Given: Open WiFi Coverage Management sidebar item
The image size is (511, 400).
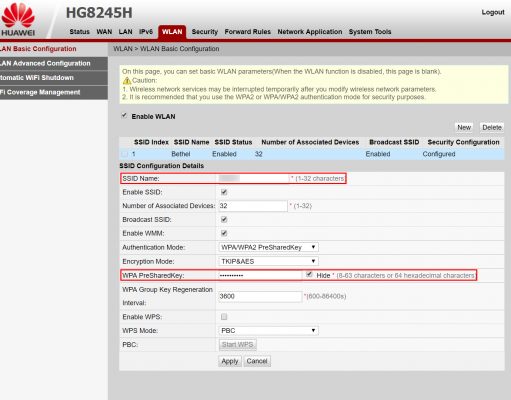Looking at the screenshot, I should tap(54, 92).
